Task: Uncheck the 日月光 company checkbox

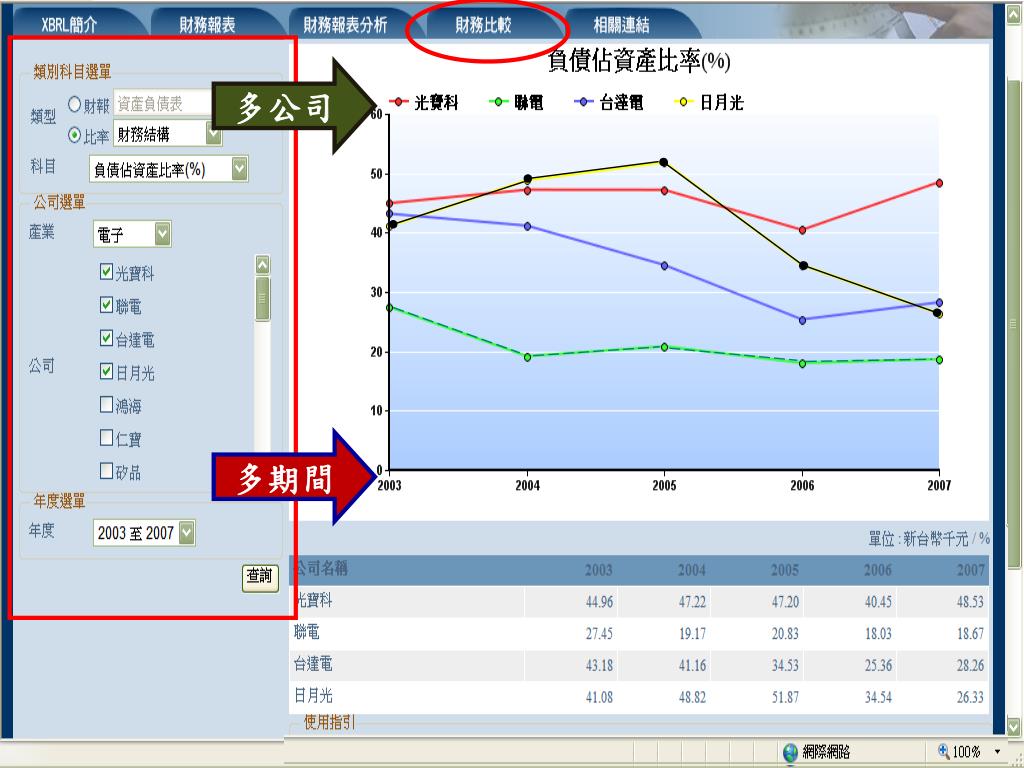Action: [106, 371]
